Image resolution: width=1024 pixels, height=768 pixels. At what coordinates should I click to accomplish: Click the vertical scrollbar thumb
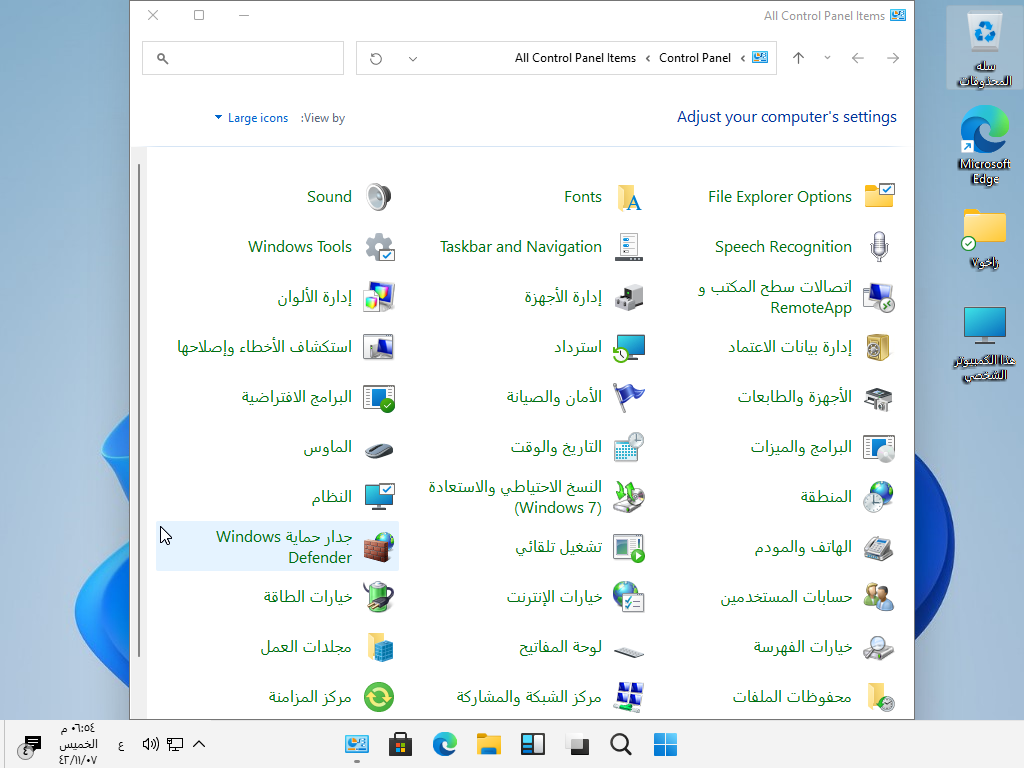139,410
